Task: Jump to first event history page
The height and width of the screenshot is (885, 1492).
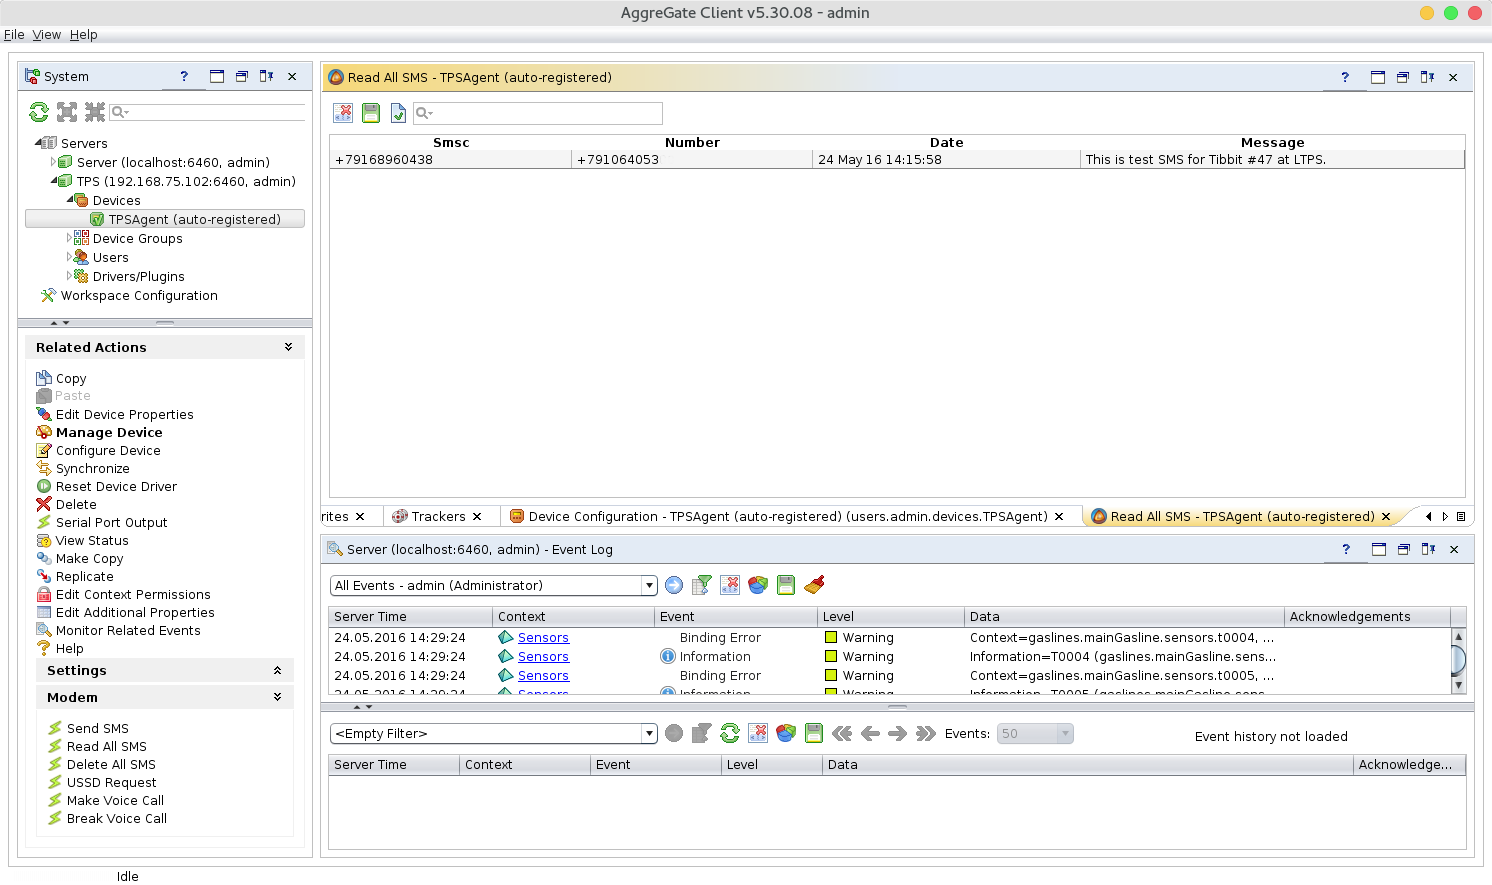Action: click(842, 733)
